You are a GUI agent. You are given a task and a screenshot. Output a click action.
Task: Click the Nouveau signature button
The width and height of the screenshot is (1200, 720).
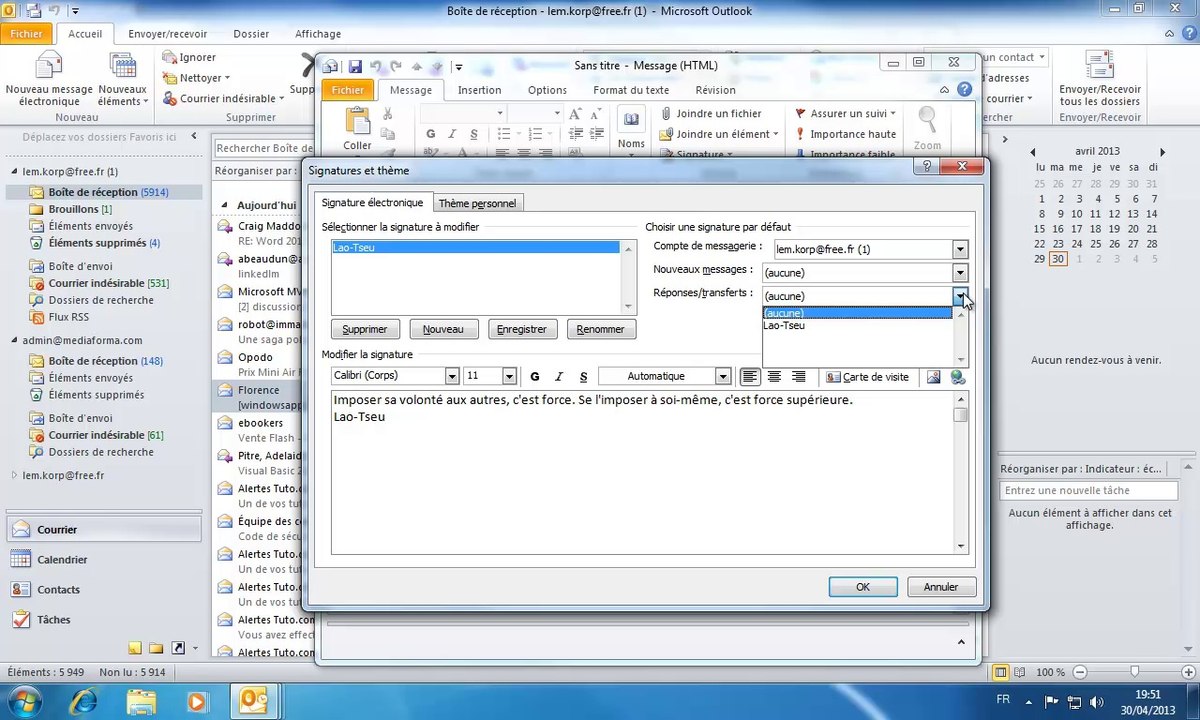443,329
